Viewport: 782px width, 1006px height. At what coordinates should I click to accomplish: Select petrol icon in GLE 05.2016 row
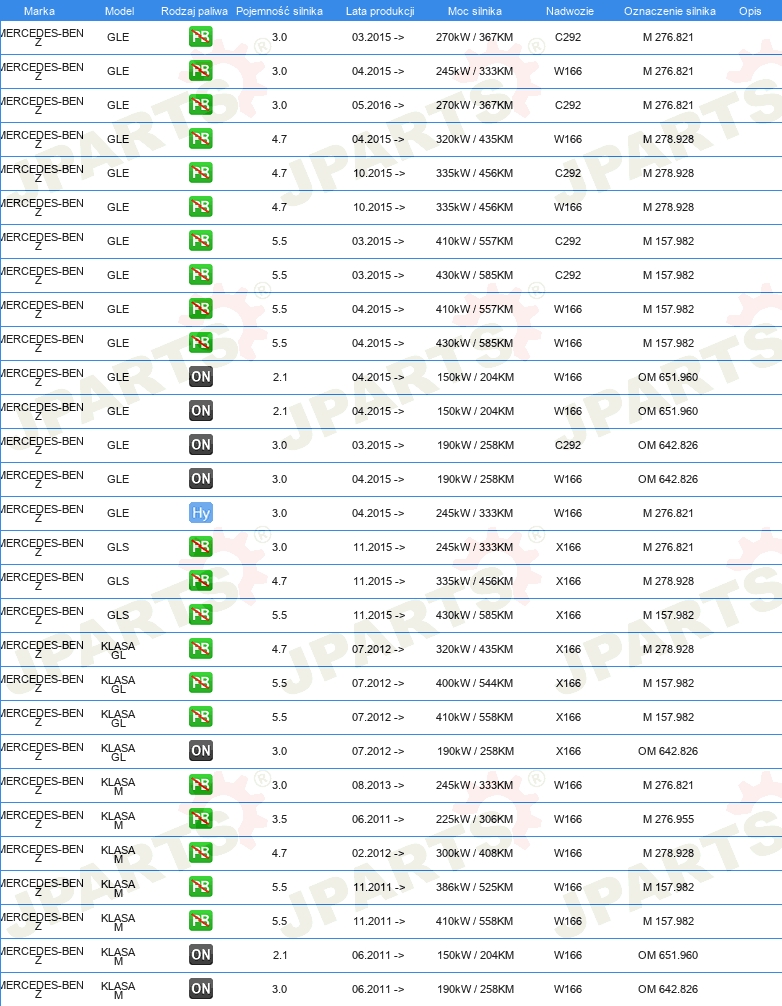tap(201, 105)
